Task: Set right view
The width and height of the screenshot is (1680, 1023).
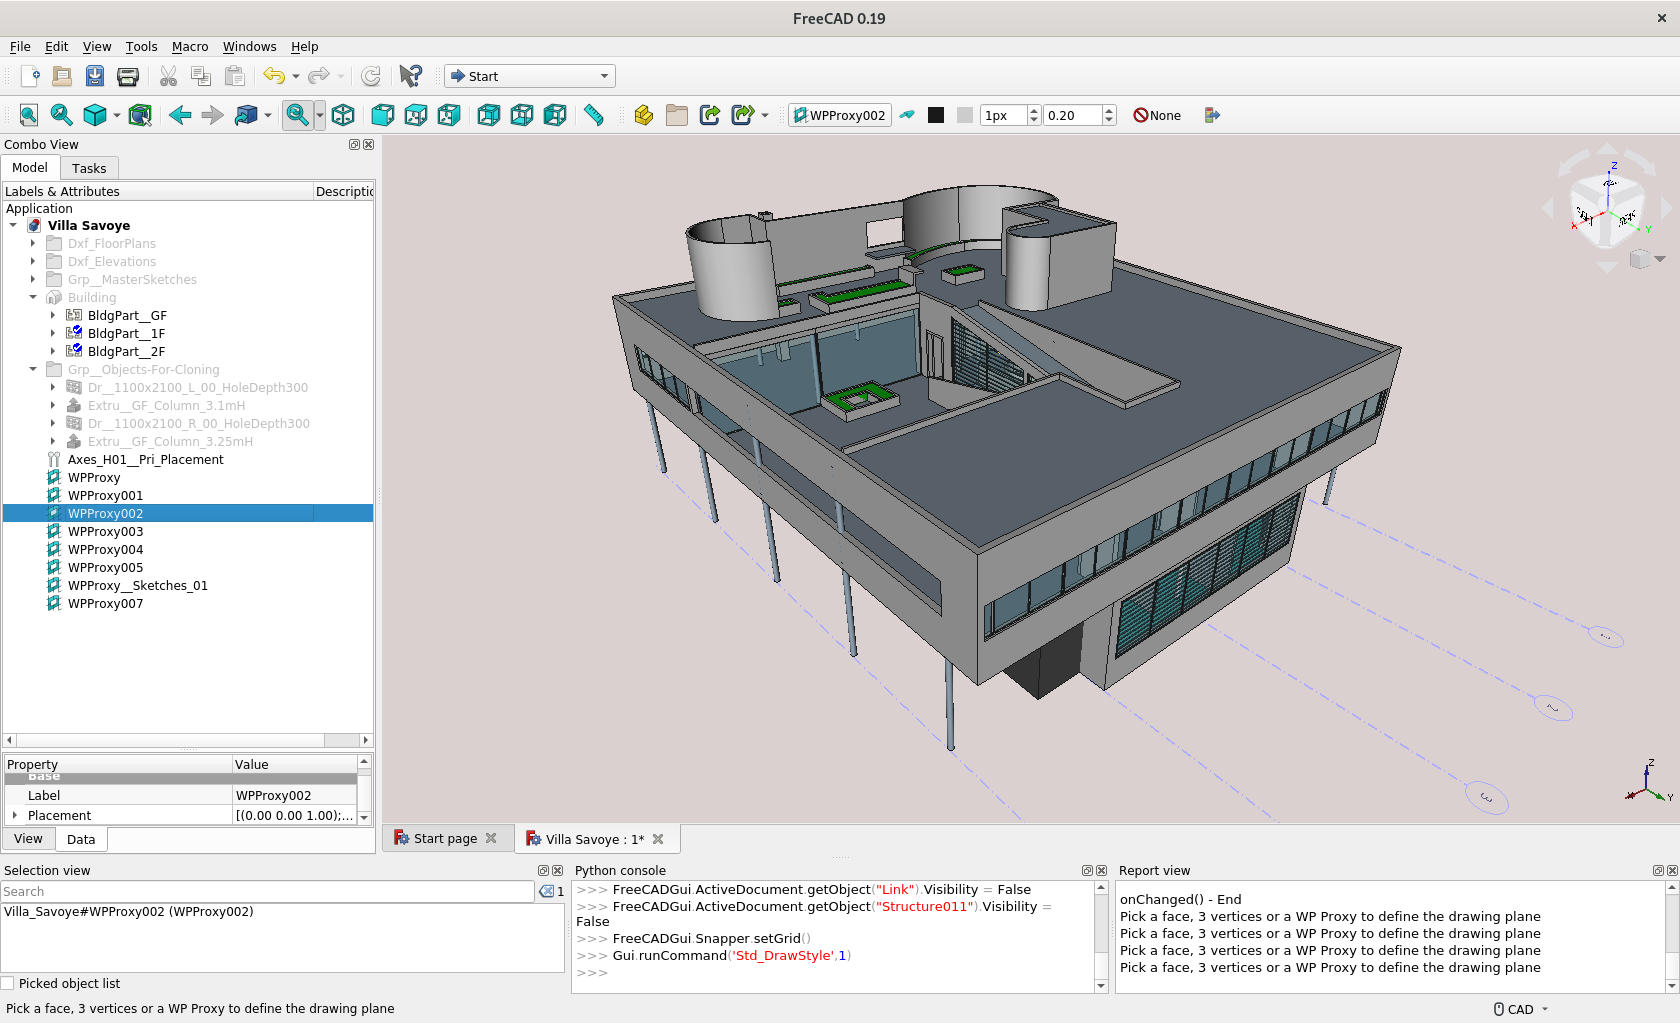Action: click(x=449, y=115)
